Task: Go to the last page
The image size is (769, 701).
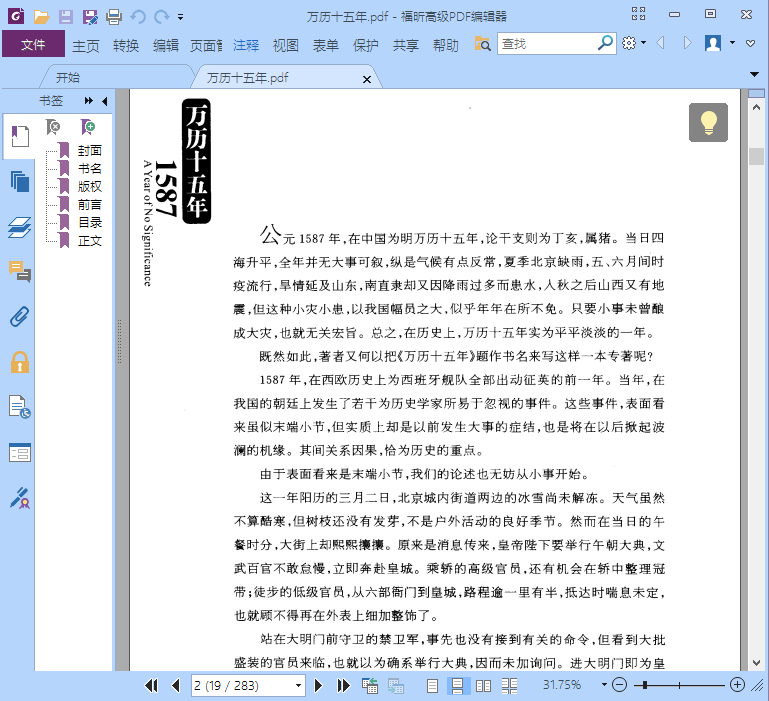Action: 343,685
